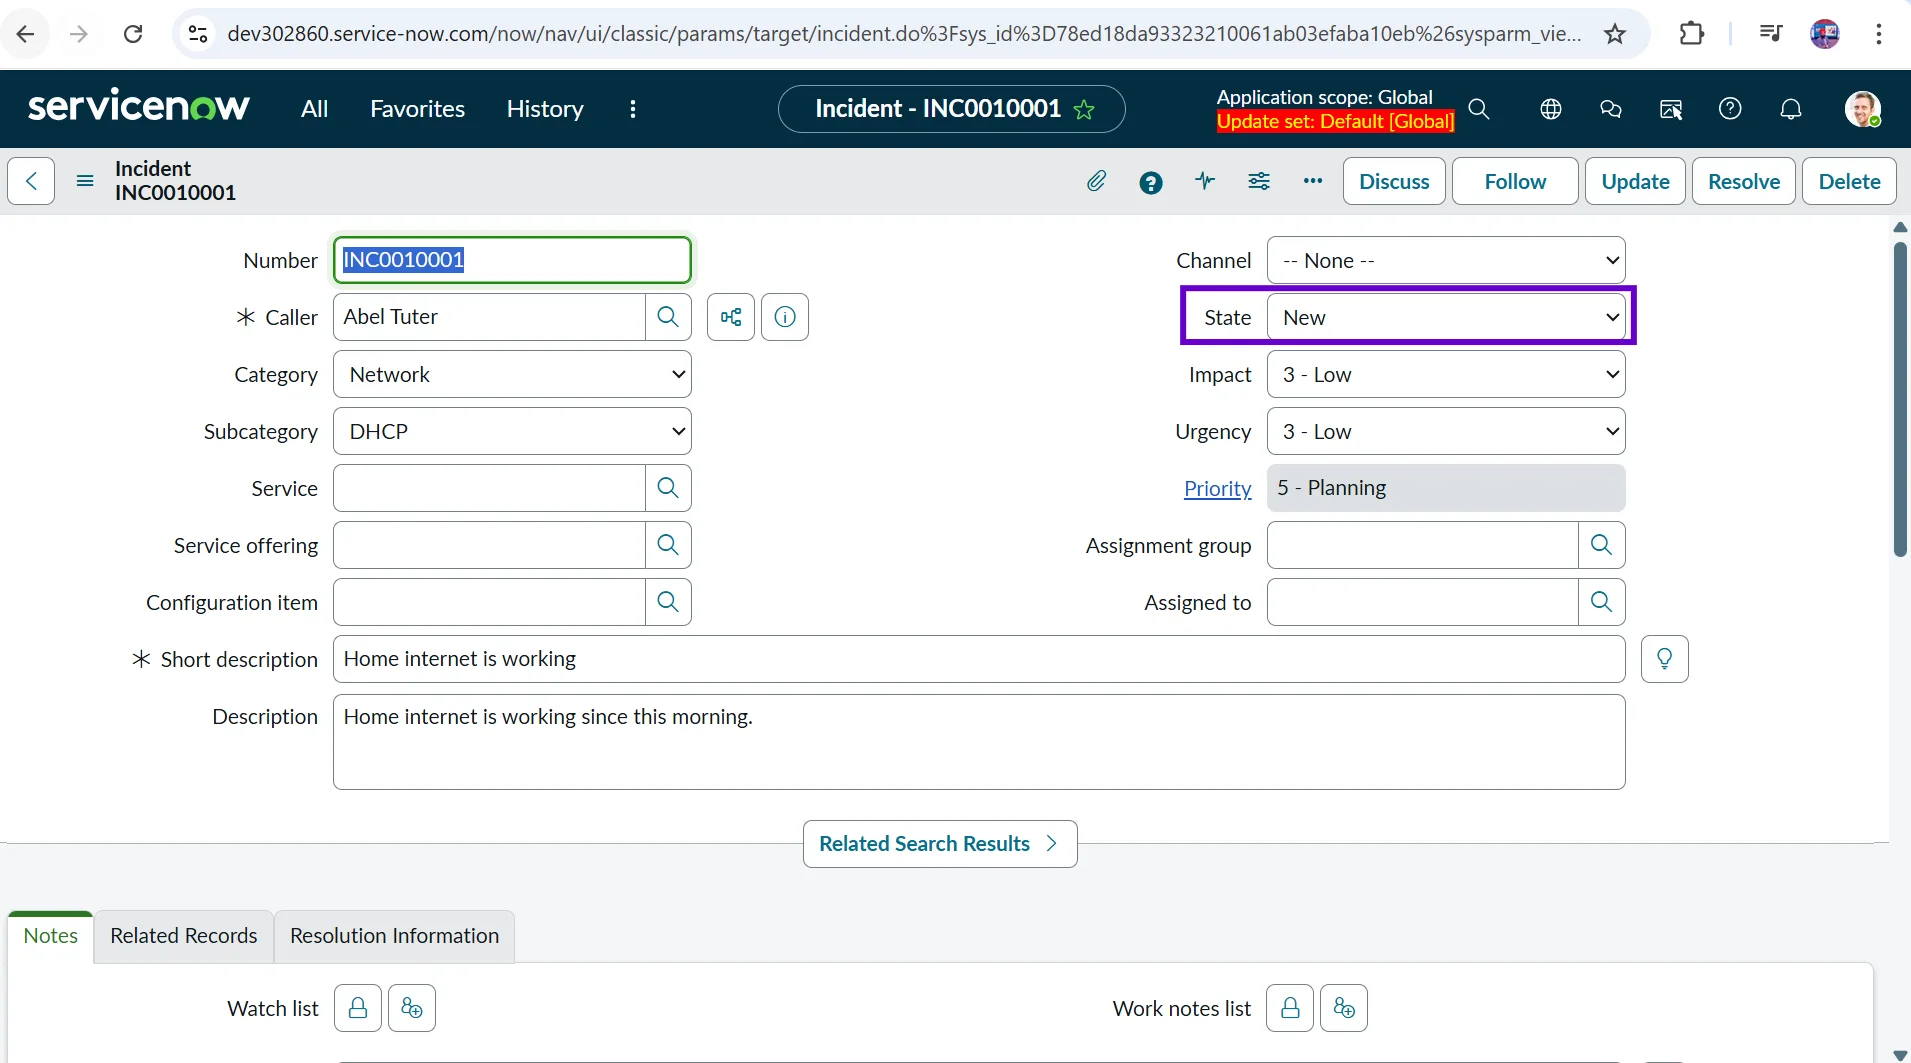The width and height of the screenshot is (1911, 1063).
Task: Open the Urgency dropdown
Action: (x=1445, y=431)
